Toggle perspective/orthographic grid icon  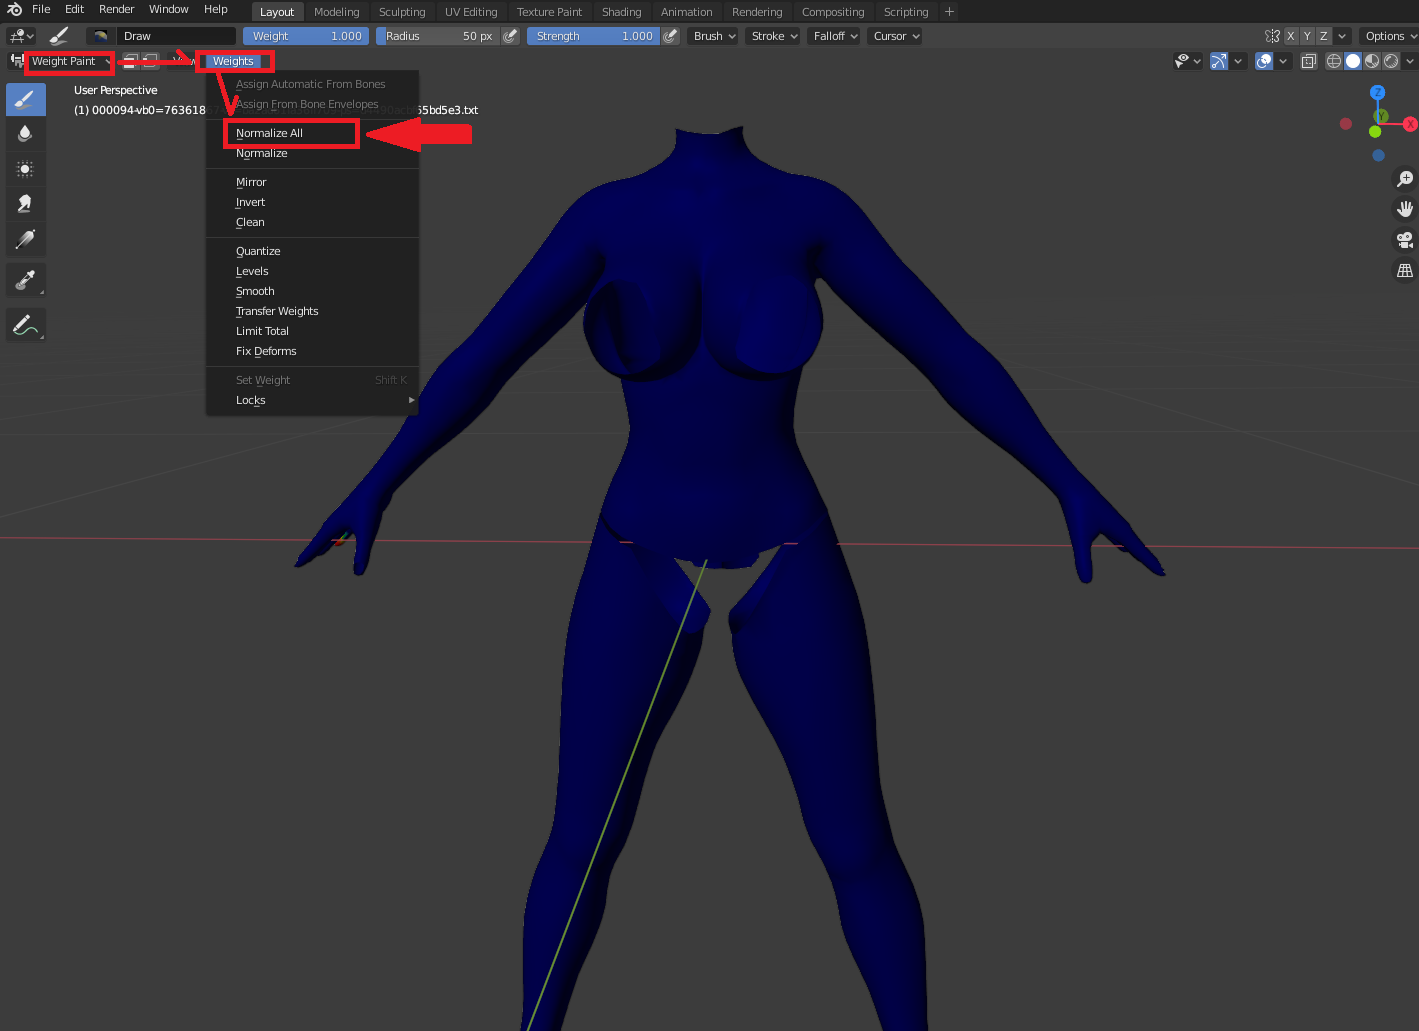point(1405,270)
